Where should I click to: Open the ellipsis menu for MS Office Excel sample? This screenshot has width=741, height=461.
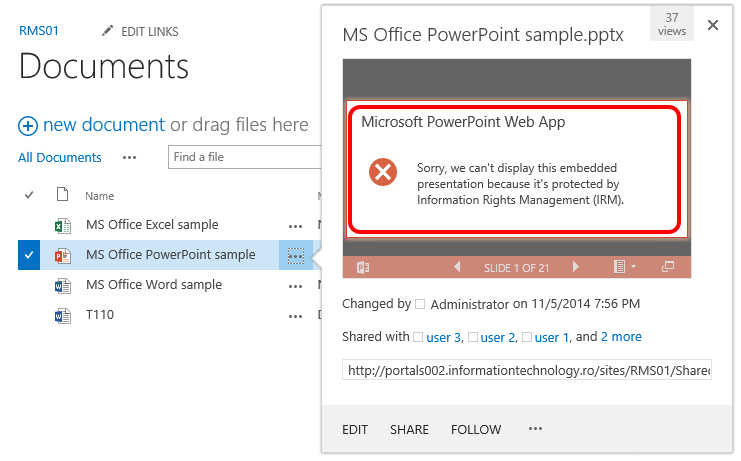click(296, 227)
